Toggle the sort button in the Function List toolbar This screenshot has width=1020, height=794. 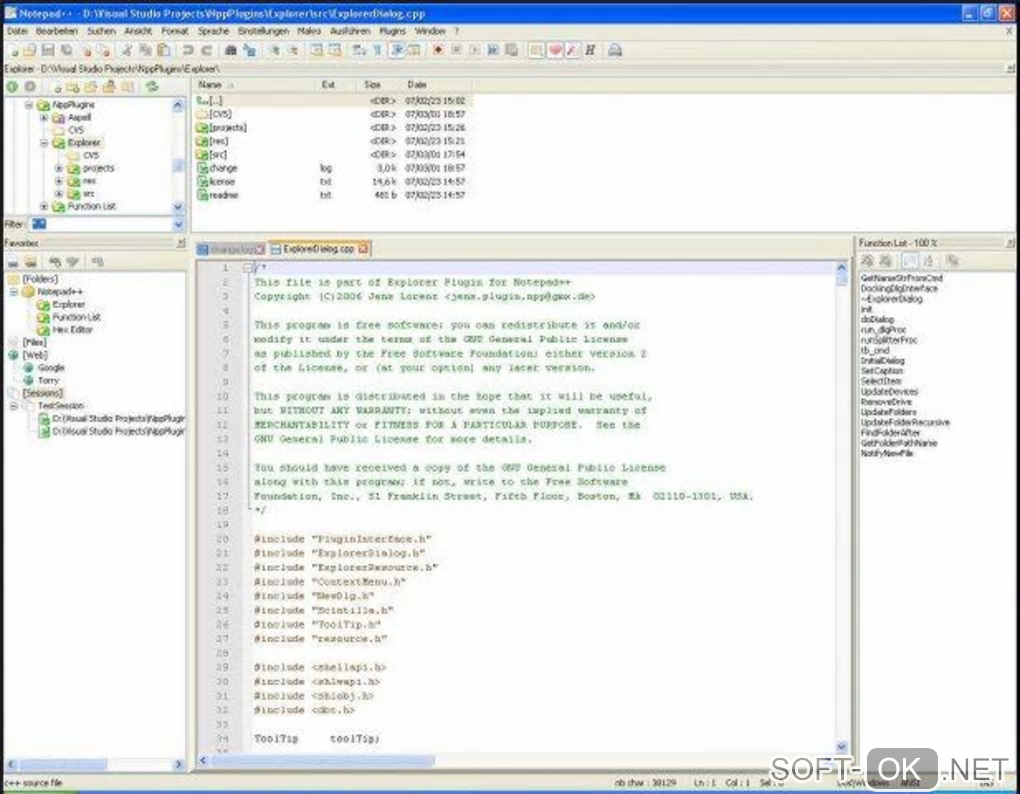[x=928, y=261]
